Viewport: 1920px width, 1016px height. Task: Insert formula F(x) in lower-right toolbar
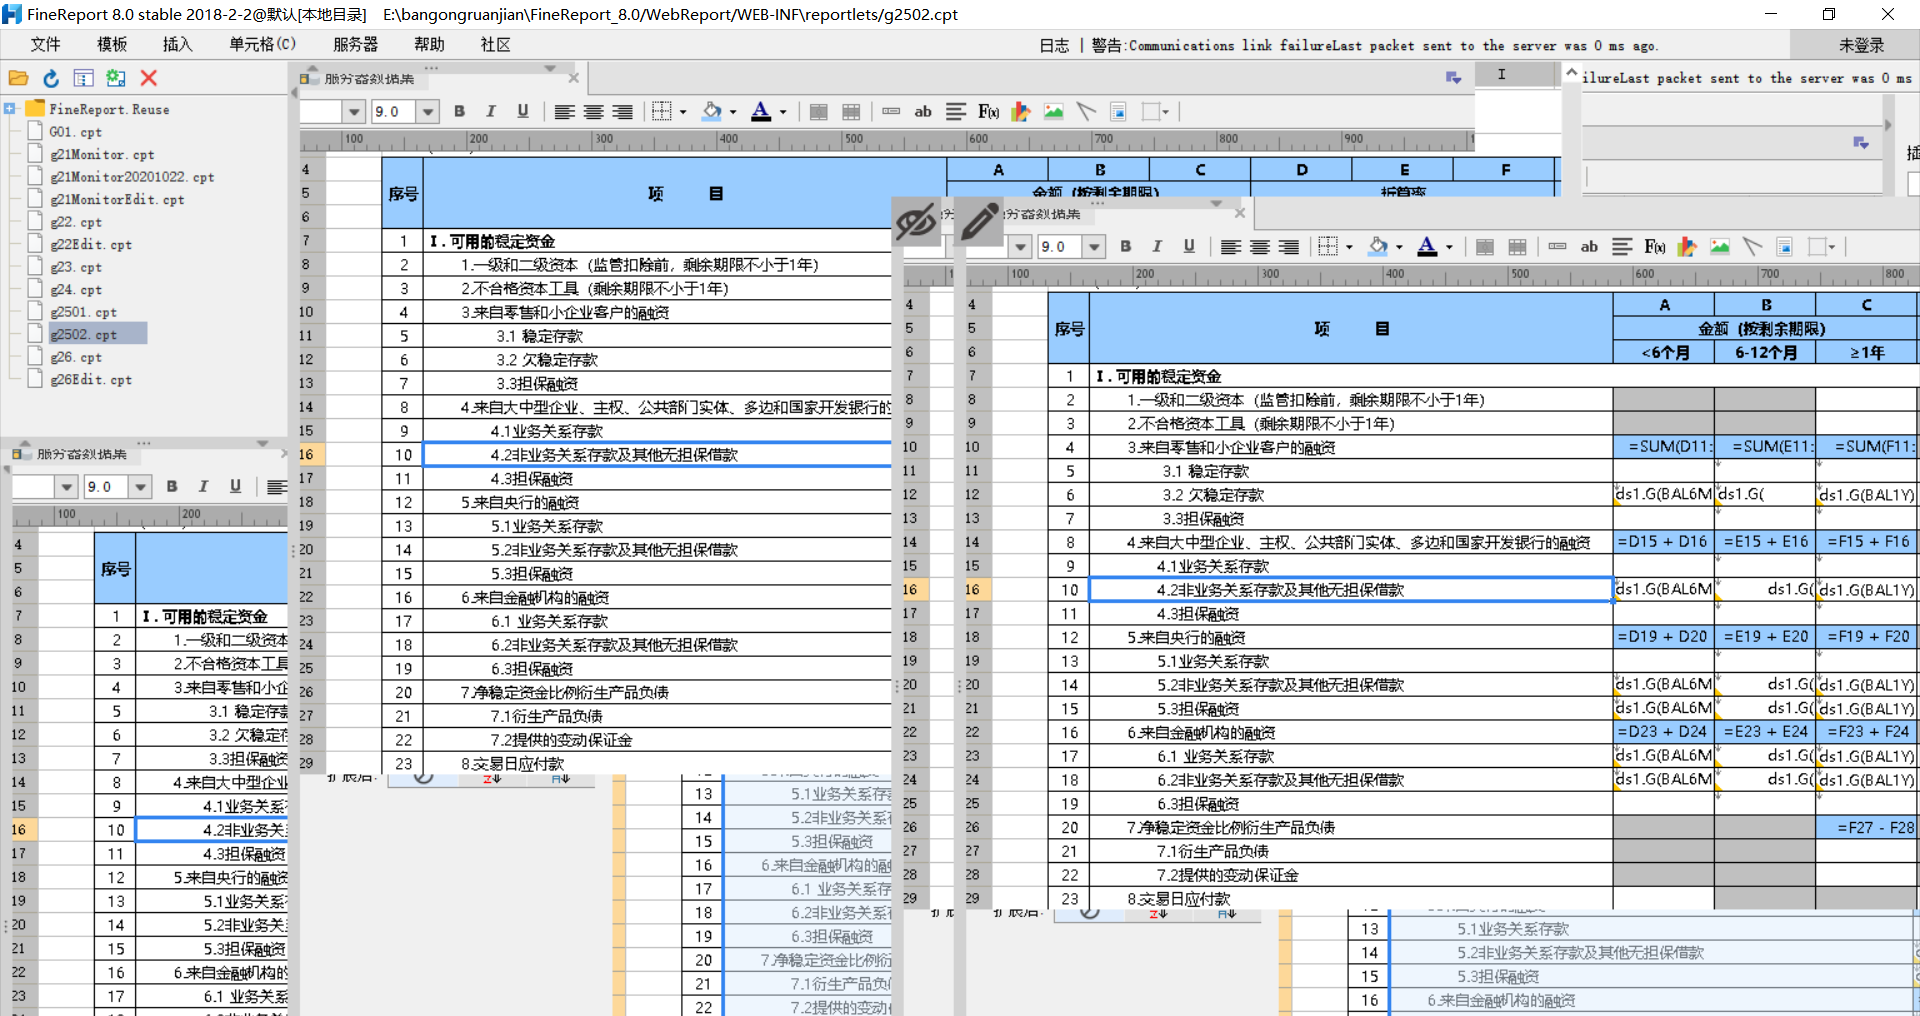tap(1655, 247)
